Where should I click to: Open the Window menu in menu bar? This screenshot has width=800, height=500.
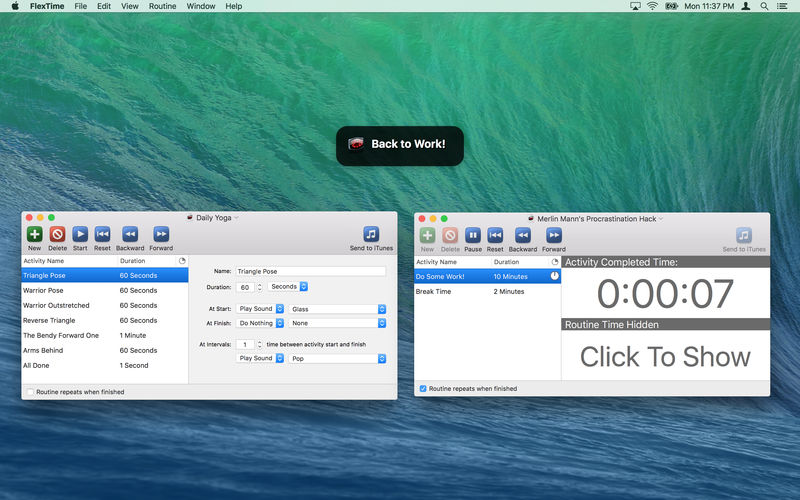[200, 6]
